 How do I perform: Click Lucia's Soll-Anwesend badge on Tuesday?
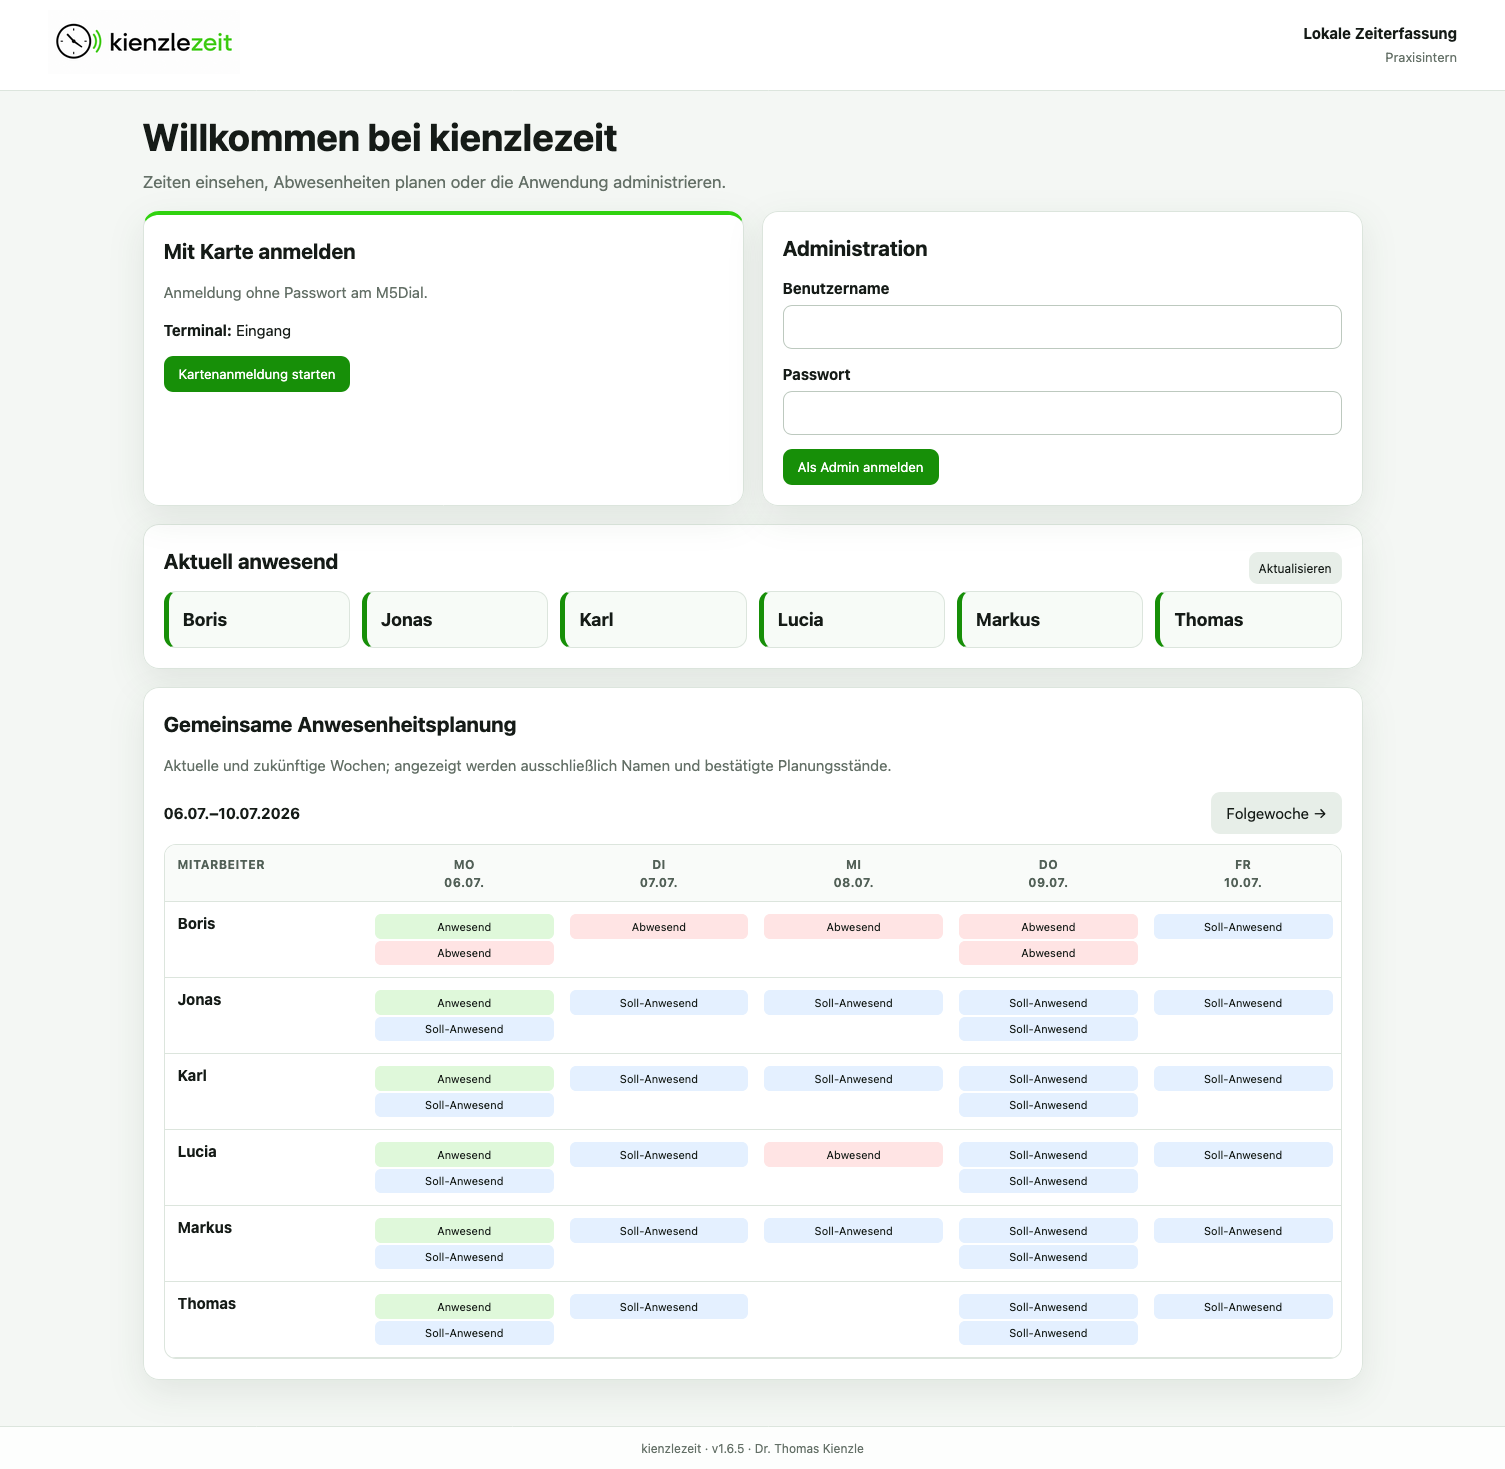tap(659, 1155)
